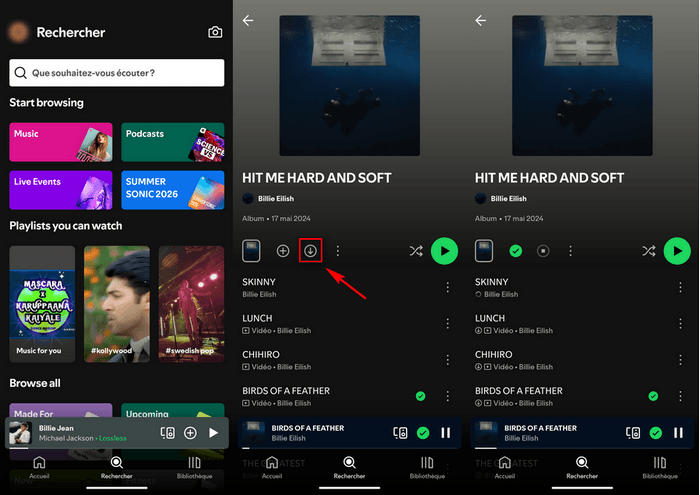Play album with green button, middle screen

(x=444, y=251)
